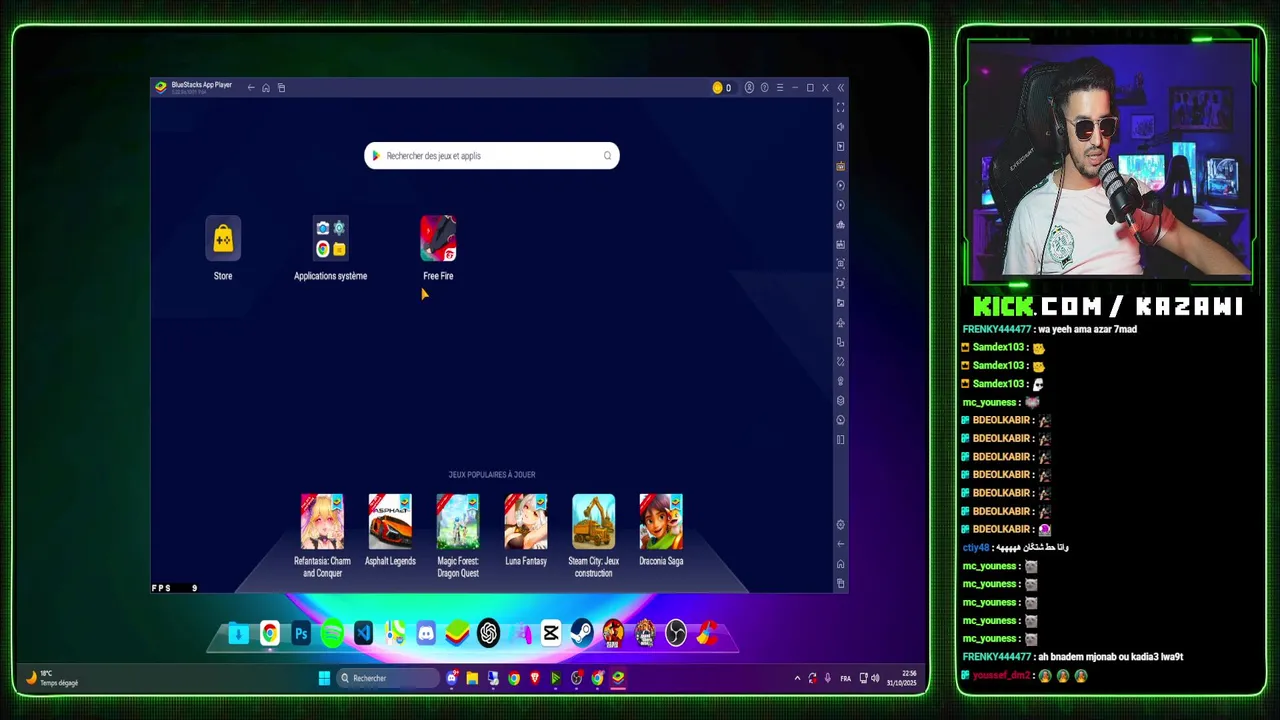Image resolution: width=1280 pixels, height=720 pixels.
Task: Switch the FRA keyboard language
Action: tap(846, 678)
